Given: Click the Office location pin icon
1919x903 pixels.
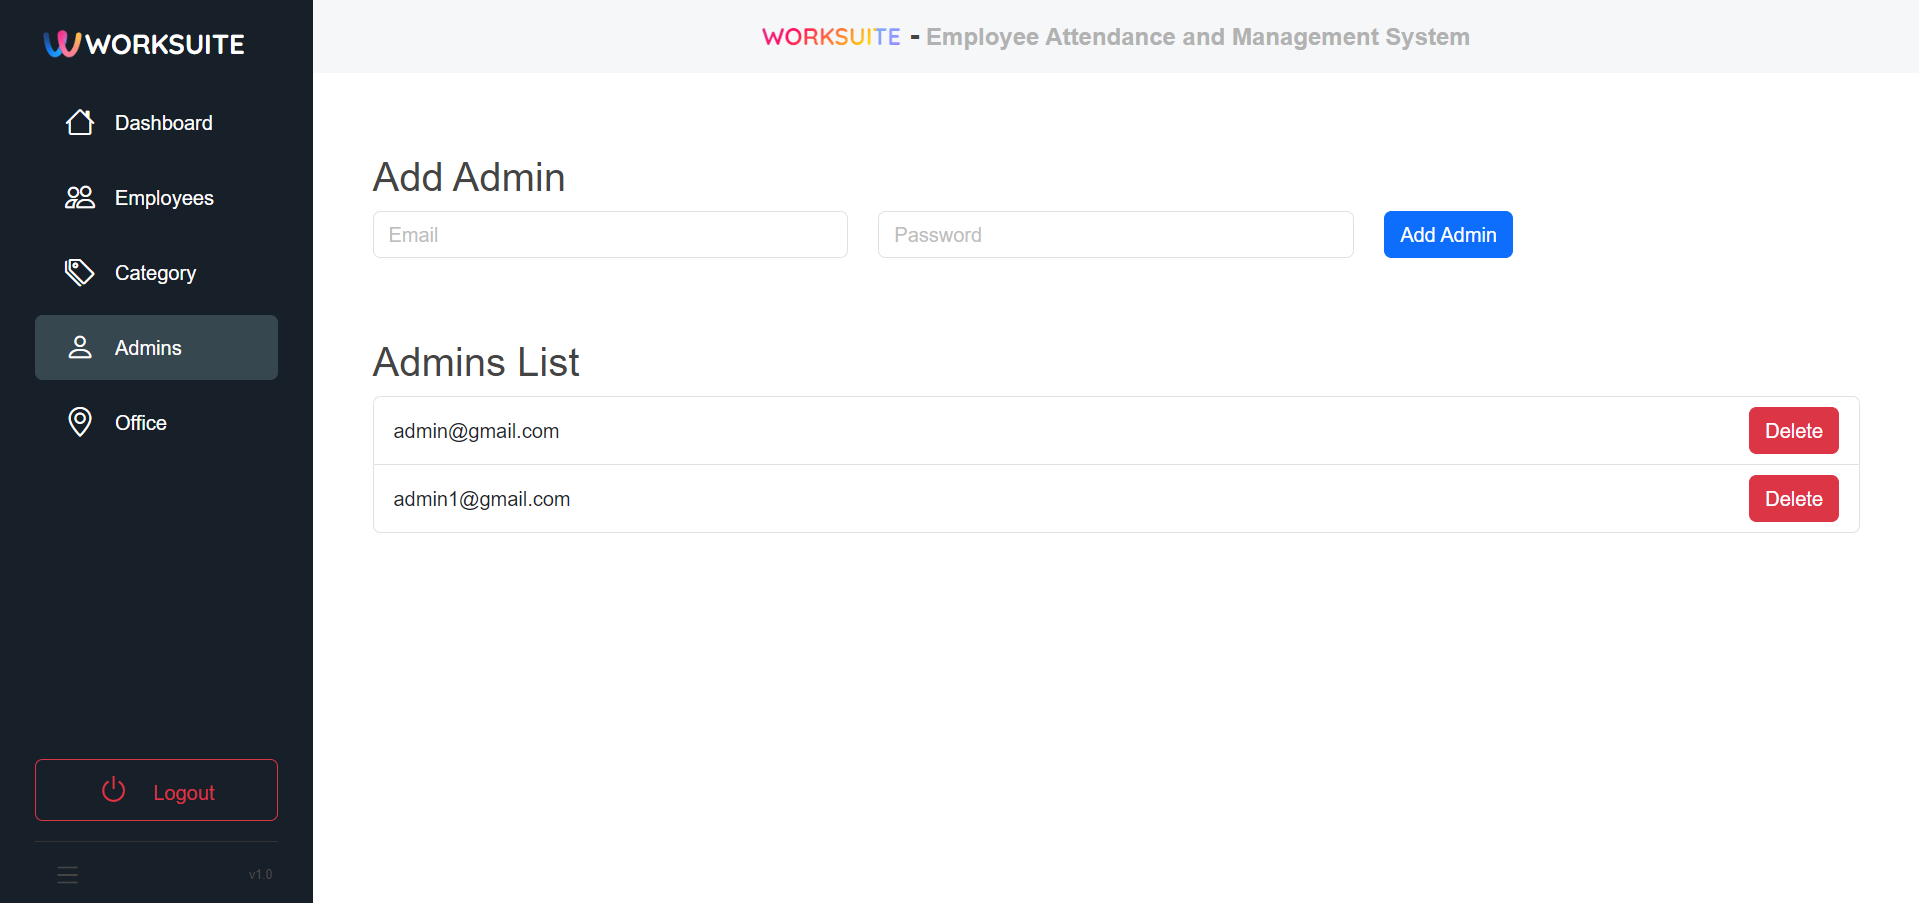Looking at the screenshot, I should 80,422.
